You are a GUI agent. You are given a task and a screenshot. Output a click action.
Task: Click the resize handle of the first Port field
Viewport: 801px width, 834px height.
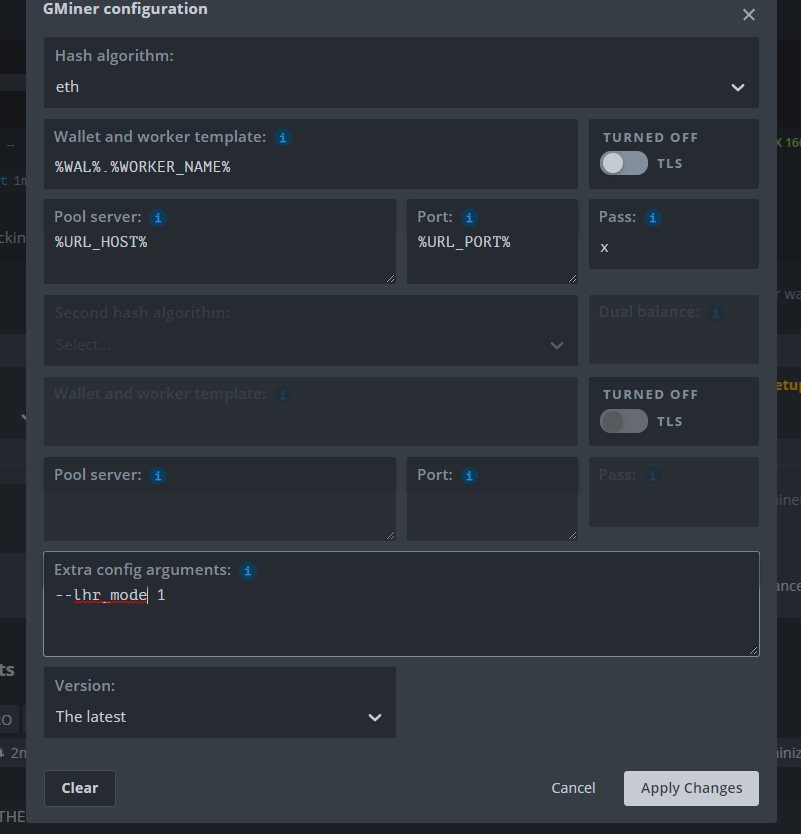click(572, 278)
